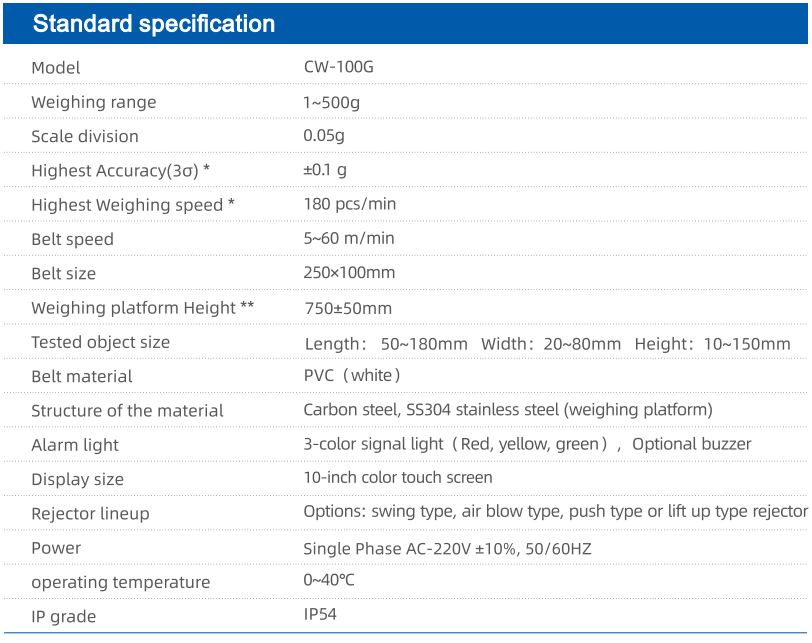This screenshot has width=812, height=643.
Task: Click the 3-color signal light description
Action: [x=527, y=444]
